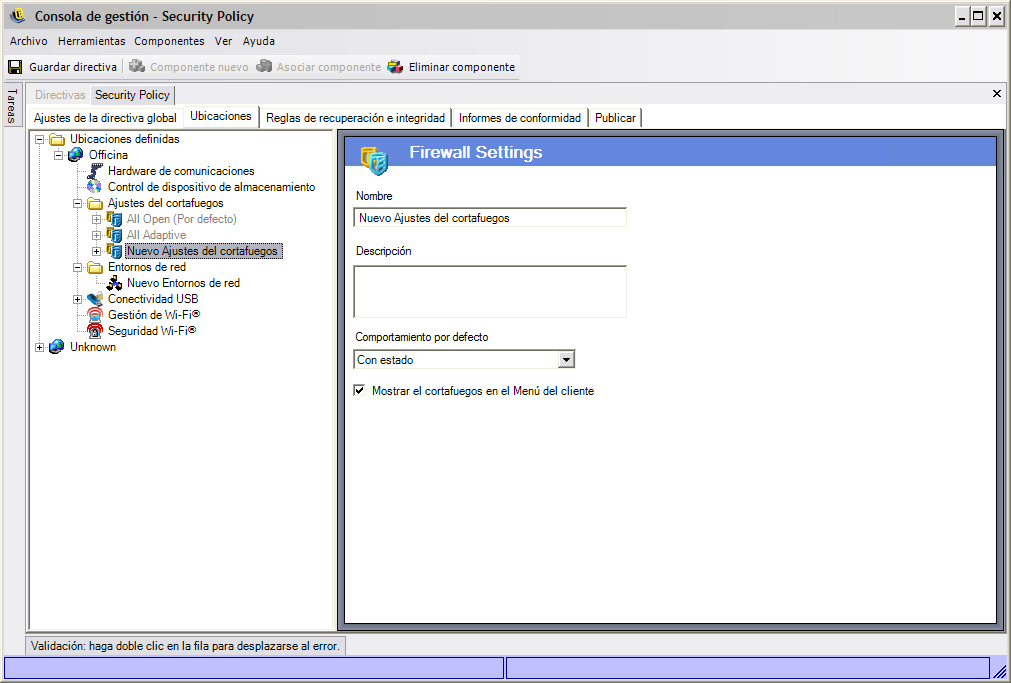Select the Ubicaciones tab

coord(221,116)
